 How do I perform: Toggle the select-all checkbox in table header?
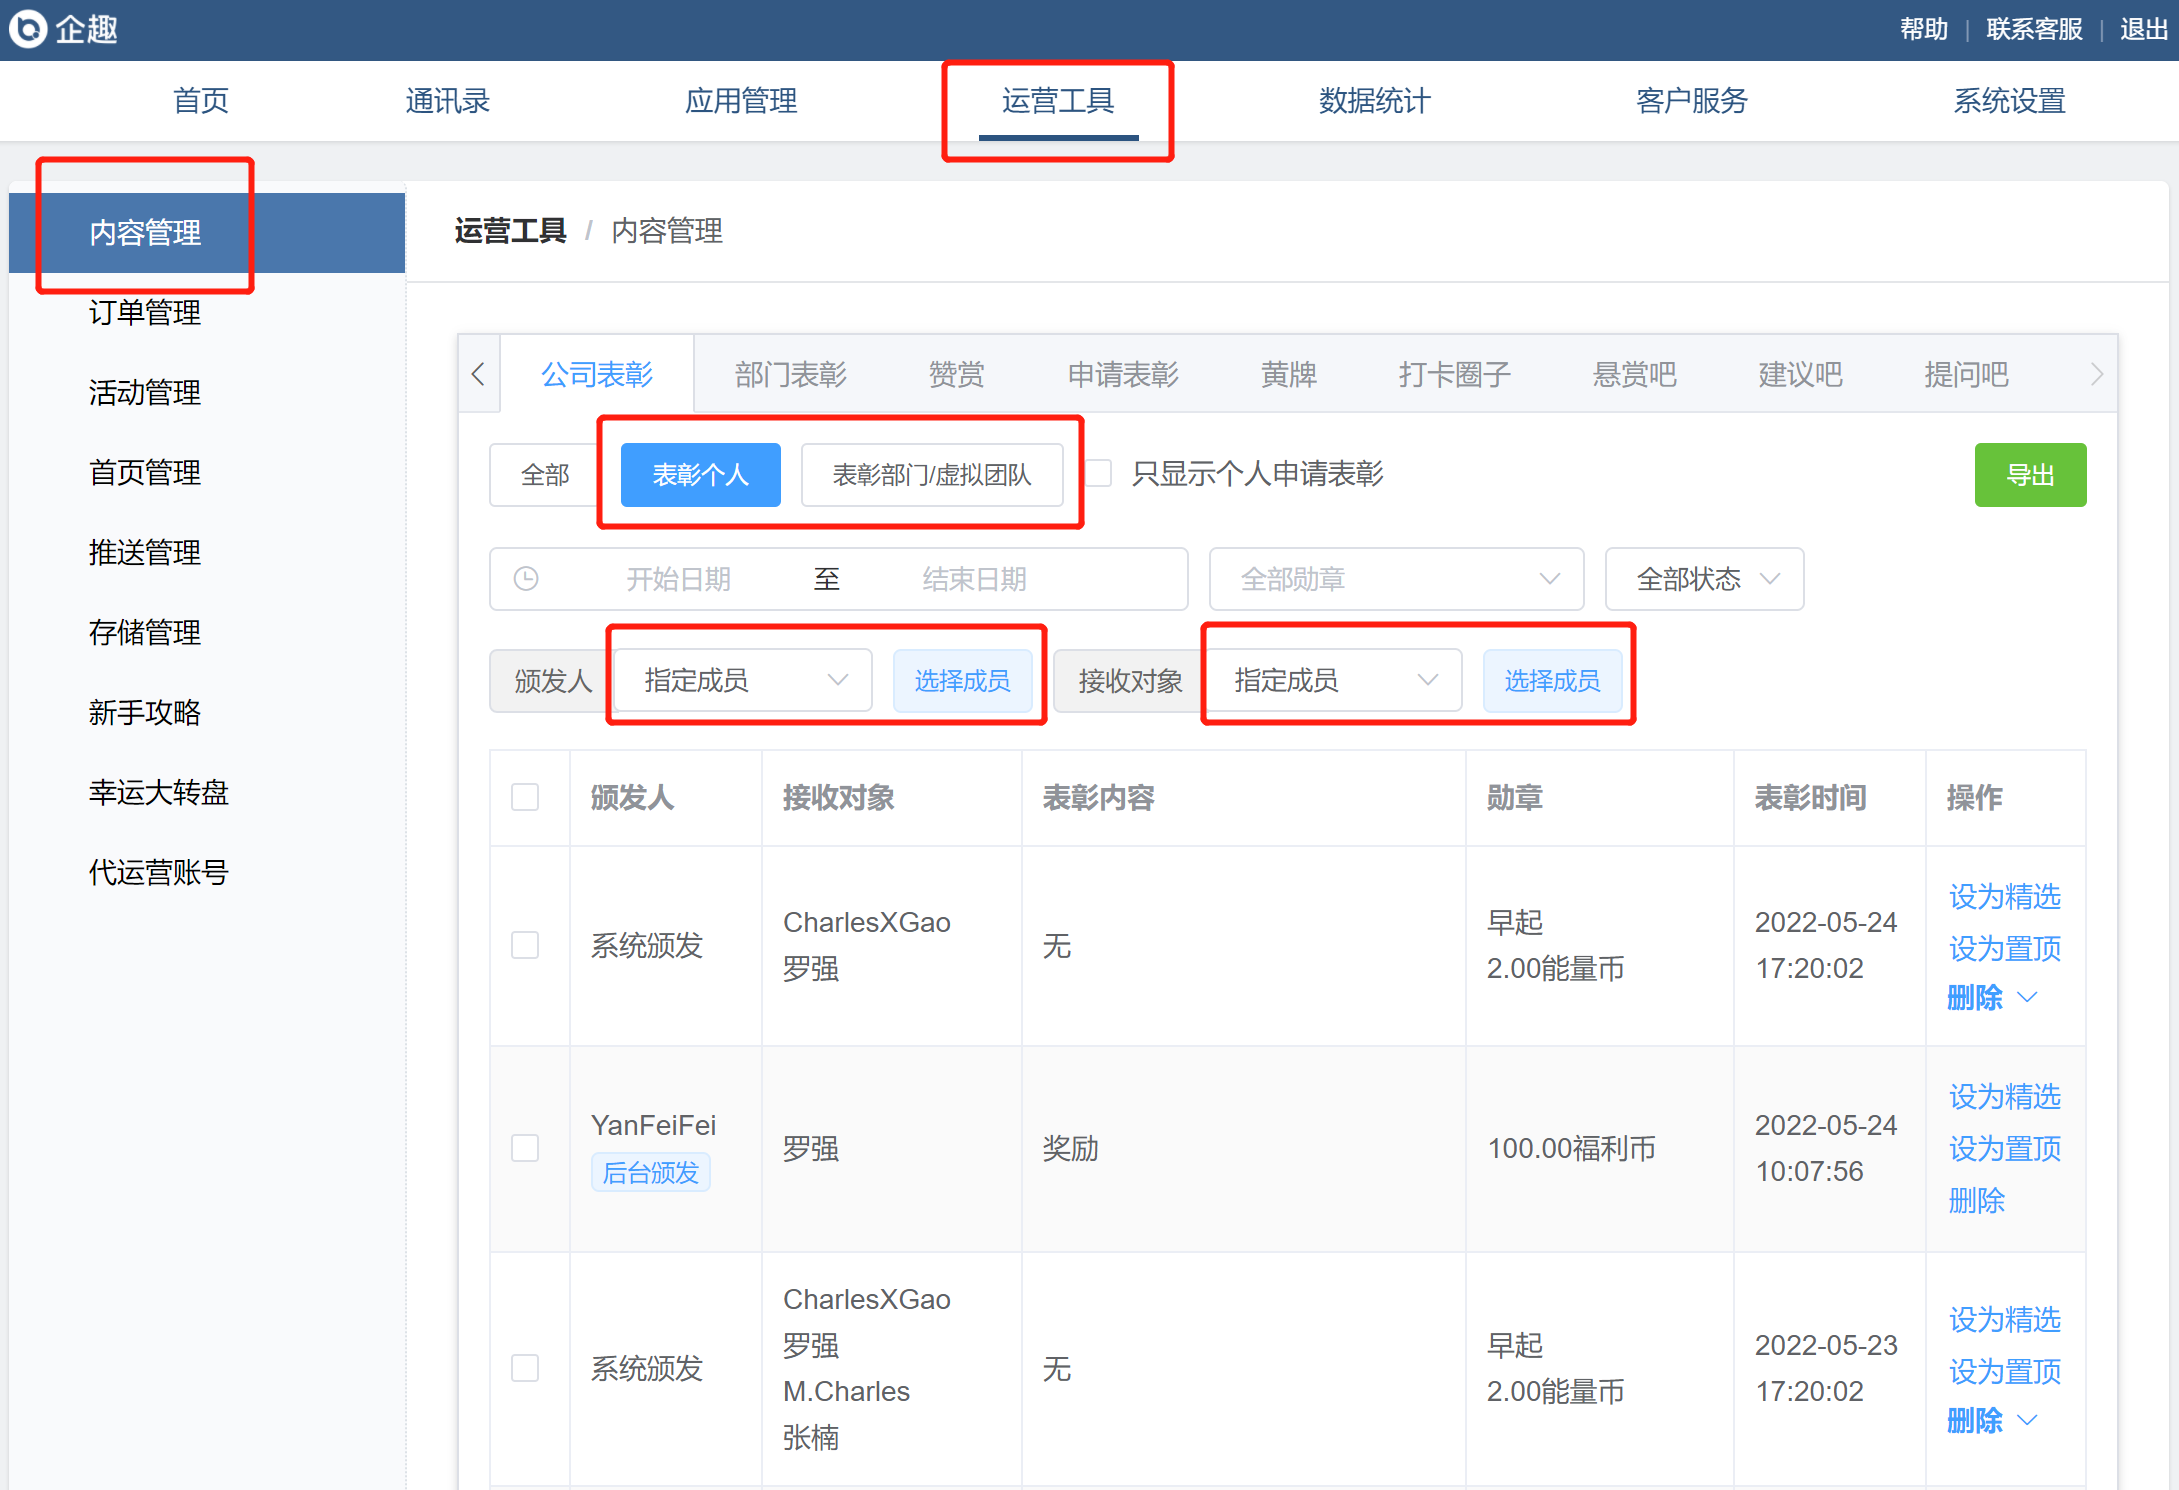525,797
